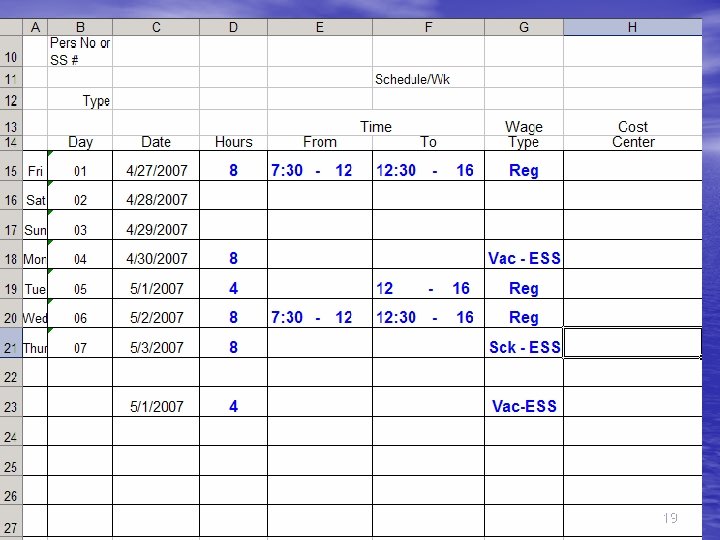Click the date cell 5/3/2007
Screen dimensions: 720x540
point(156,343)
